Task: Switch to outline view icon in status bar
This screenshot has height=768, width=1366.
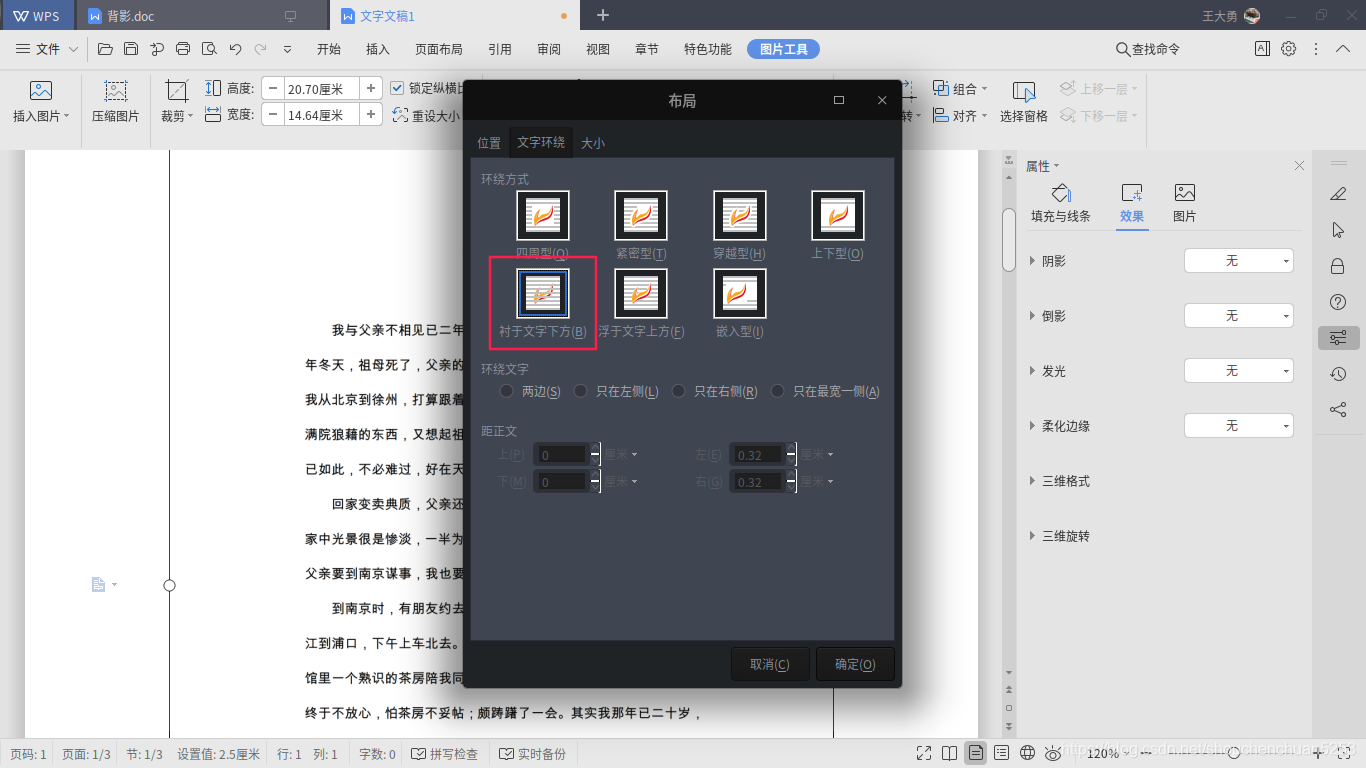Action: click(x=1001, y=753)
